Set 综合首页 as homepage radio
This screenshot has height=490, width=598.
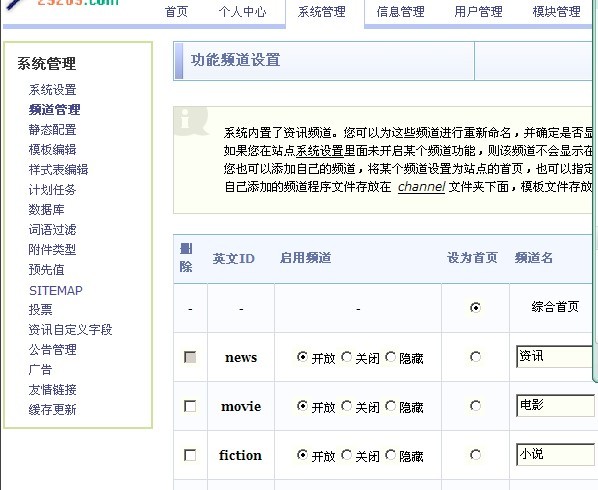[475, 307]
